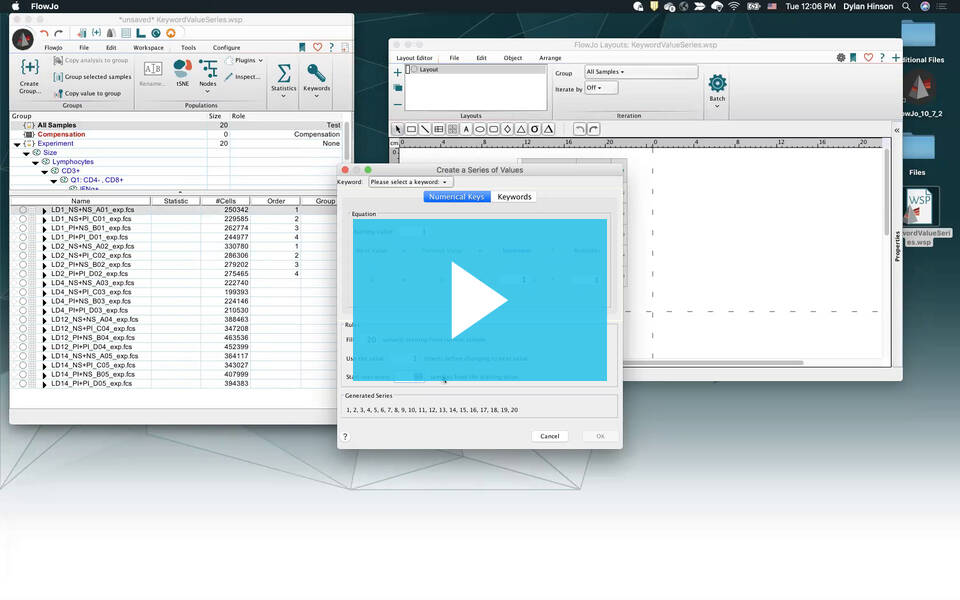Open the Iterate by 'Off' dropdown
The image size is (960, 600).
(601, 88)
